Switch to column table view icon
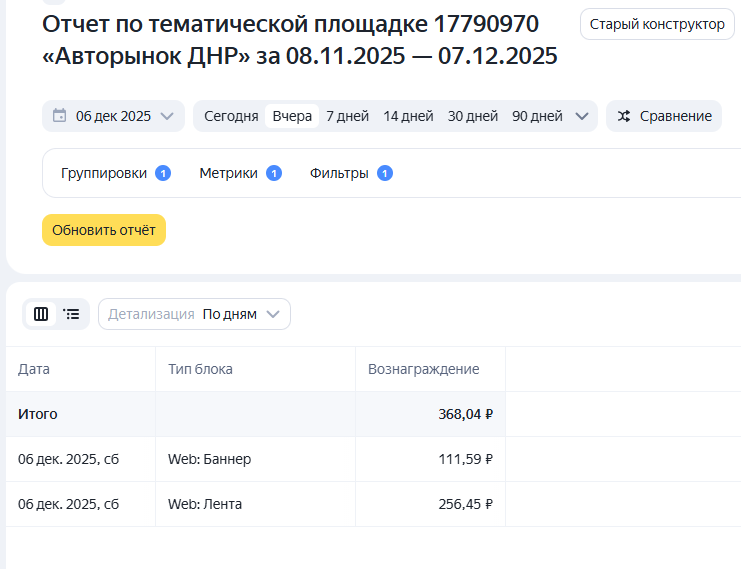The height and width of the screenshot is (569, 741). [41, 314]
